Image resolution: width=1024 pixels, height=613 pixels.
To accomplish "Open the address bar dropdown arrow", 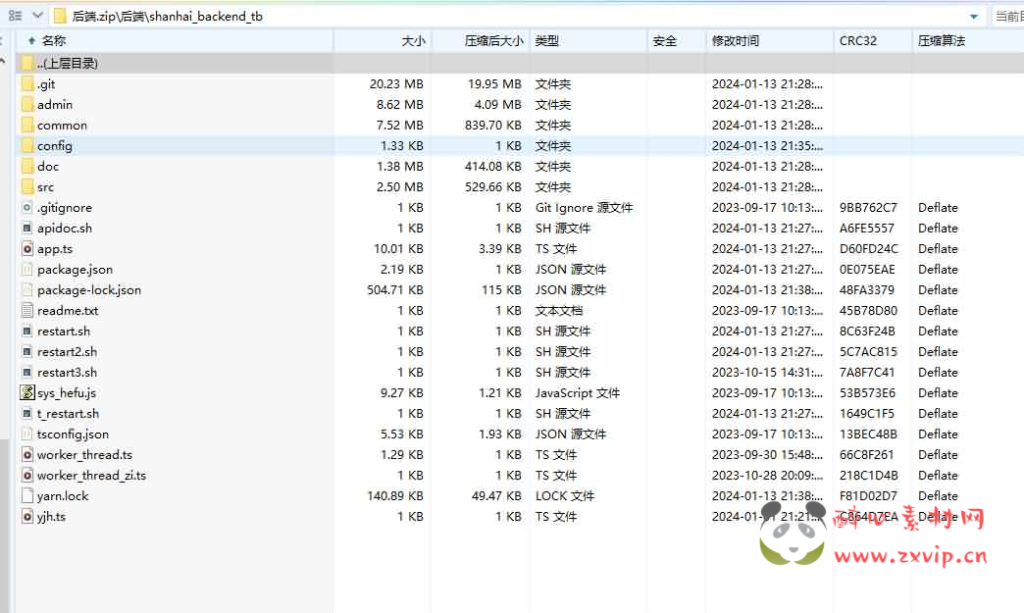I will click(971, 15).
